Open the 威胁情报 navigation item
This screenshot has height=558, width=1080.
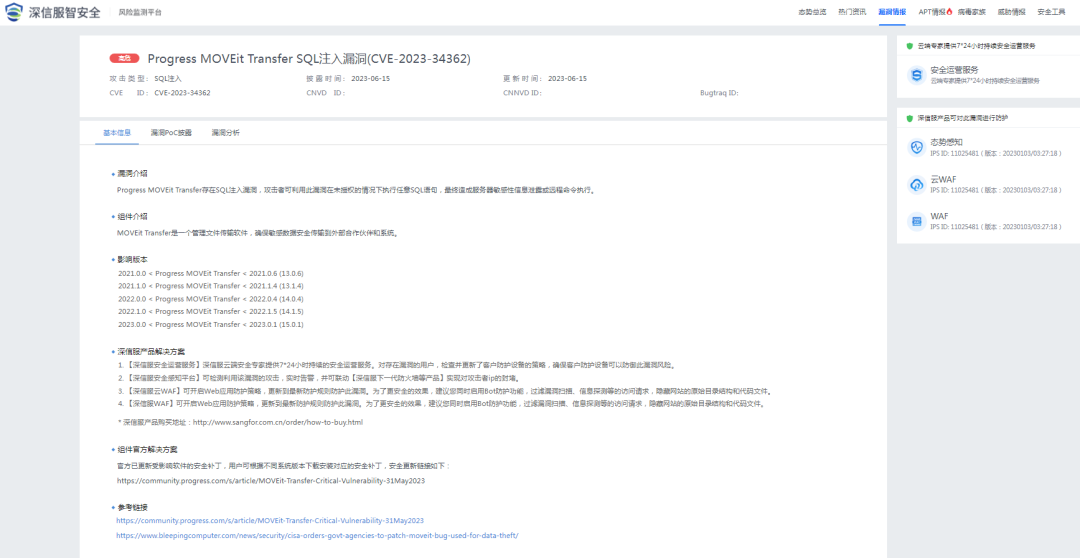[x=1011, y=12]
